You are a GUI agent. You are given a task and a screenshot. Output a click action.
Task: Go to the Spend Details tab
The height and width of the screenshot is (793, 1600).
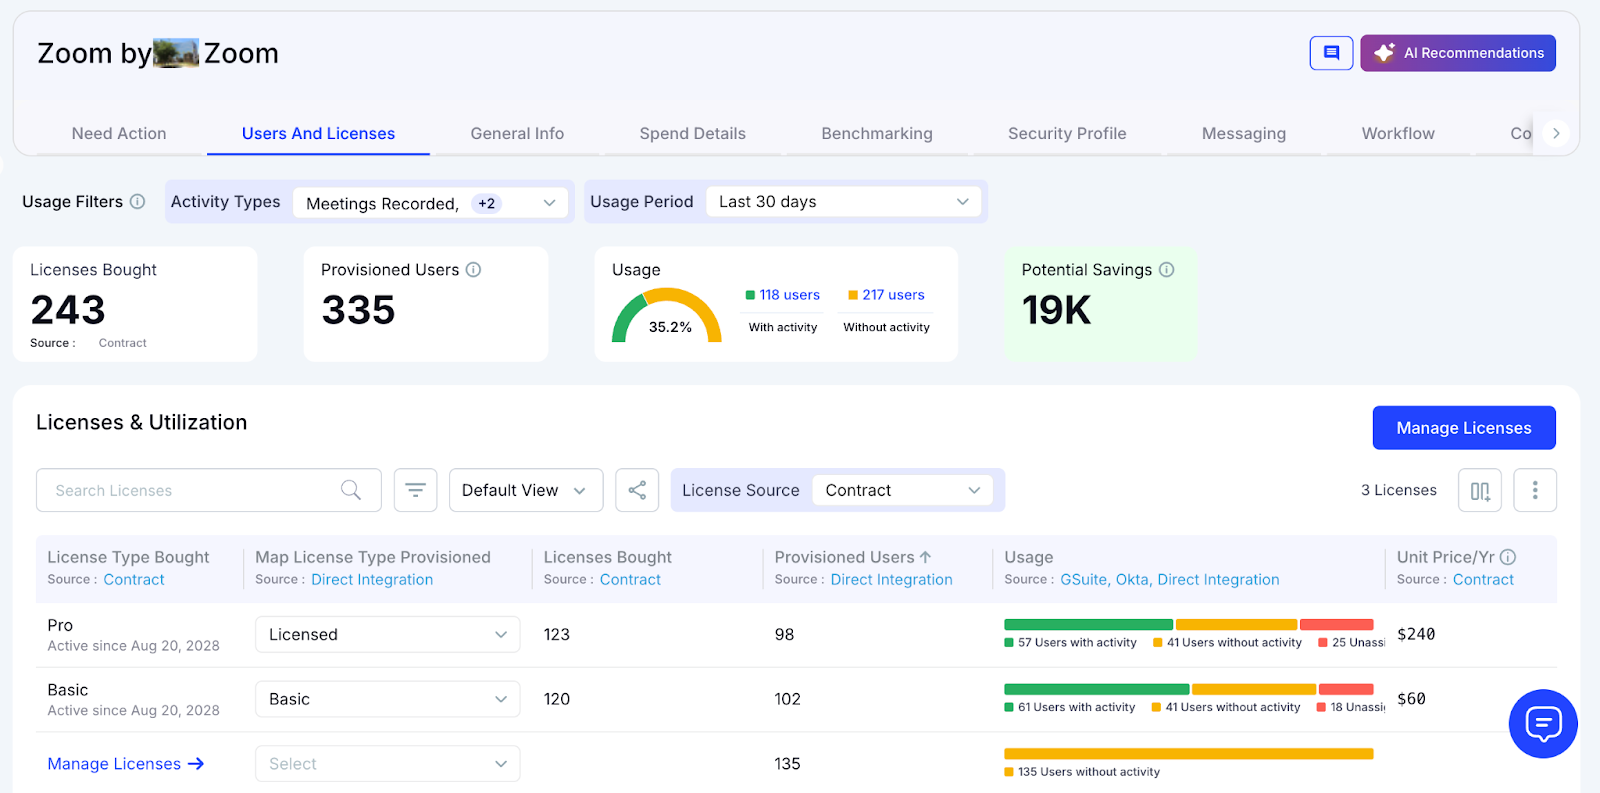pyautogui.click(x=693, y=133)
